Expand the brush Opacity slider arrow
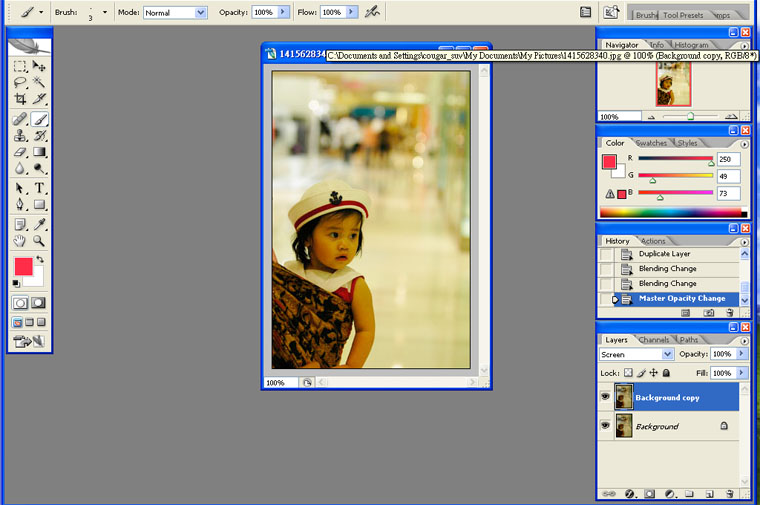760x505 pixels. (x=283, y=12)
